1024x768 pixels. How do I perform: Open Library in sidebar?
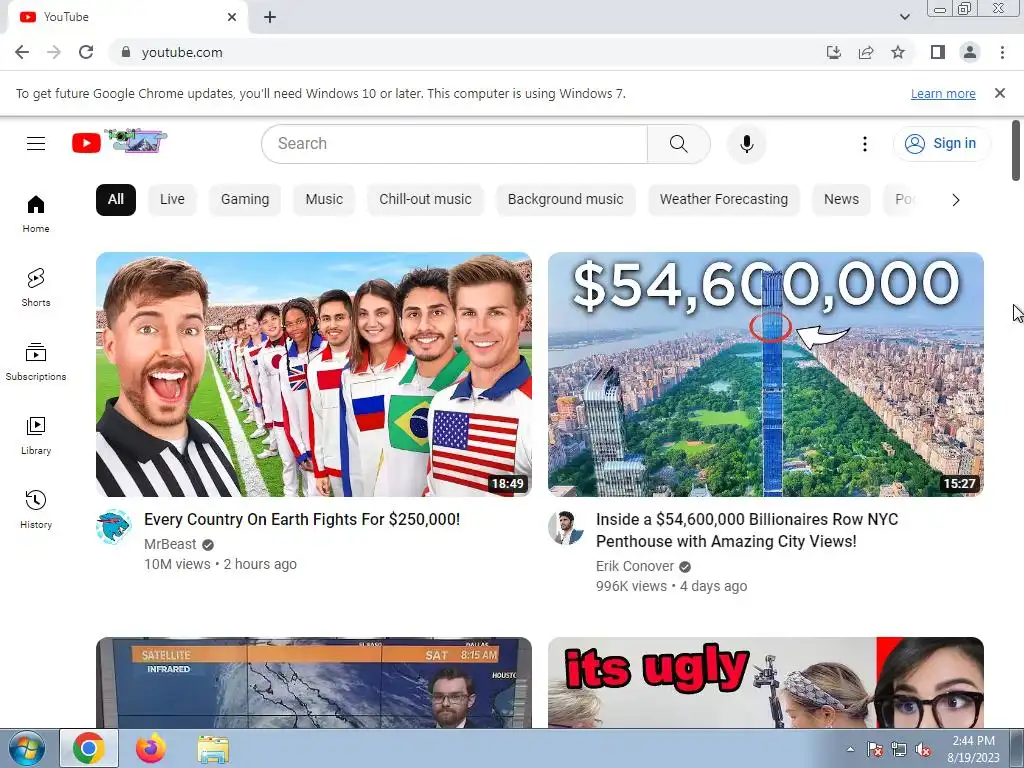pos(36,436)
